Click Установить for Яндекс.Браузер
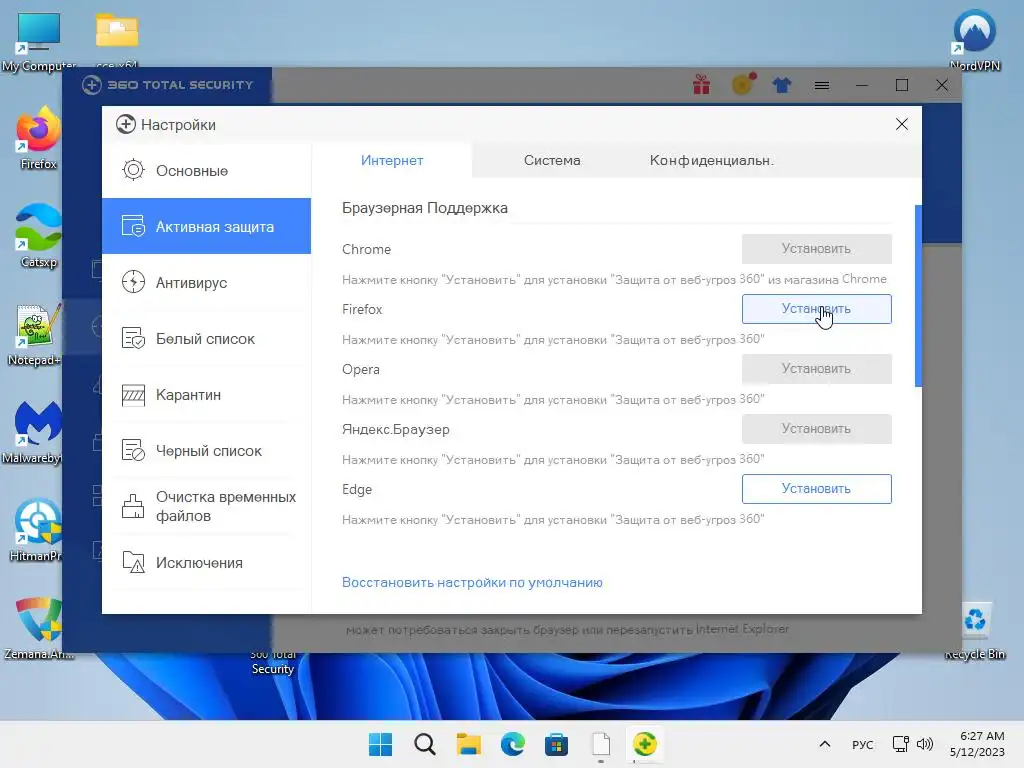Viewport: 1024px width, 768px height. tap(816, 429)
